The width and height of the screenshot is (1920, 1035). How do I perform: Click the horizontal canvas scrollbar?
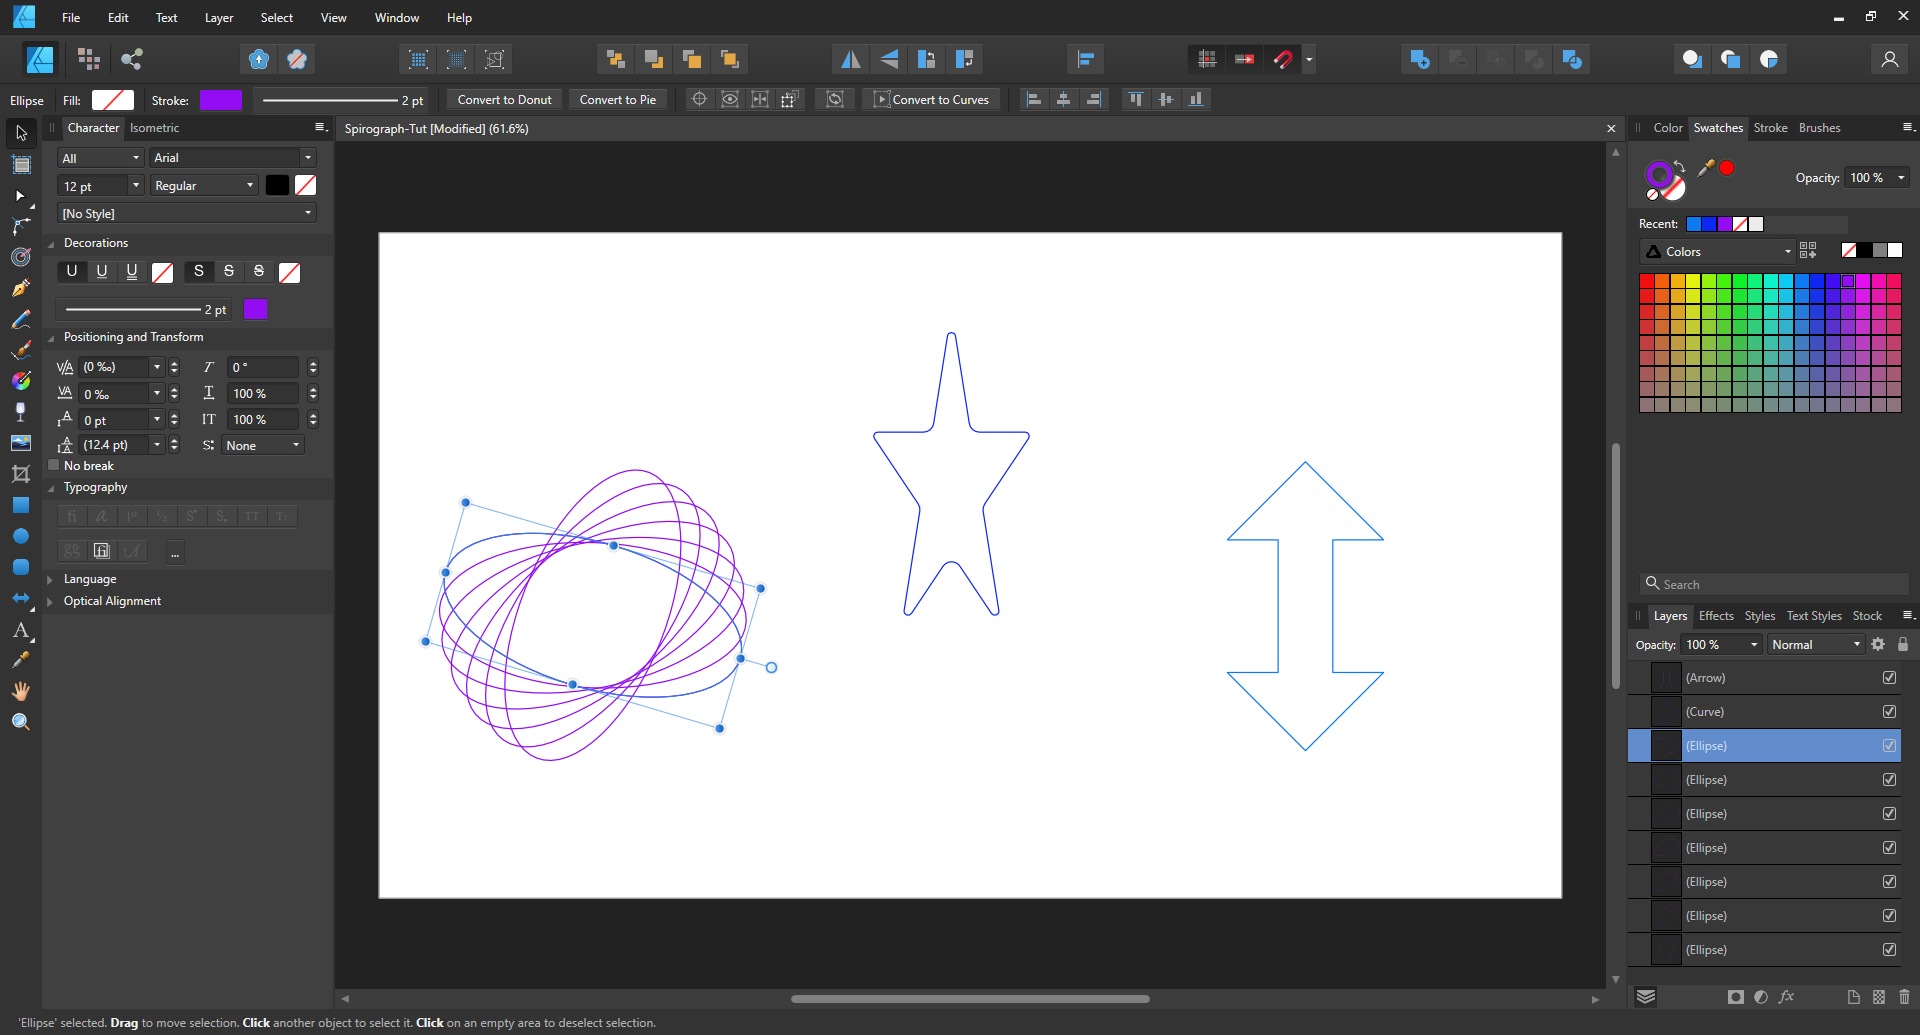[970, 998]
